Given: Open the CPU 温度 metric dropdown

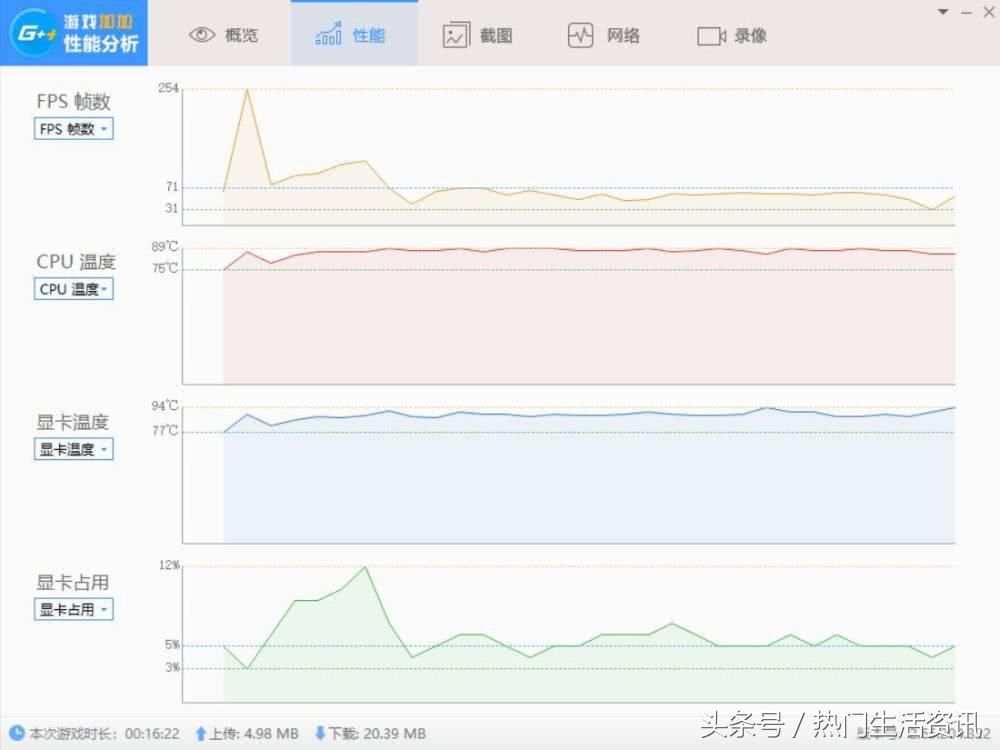Looking at the screenshot, I should [x=73, y=289].
